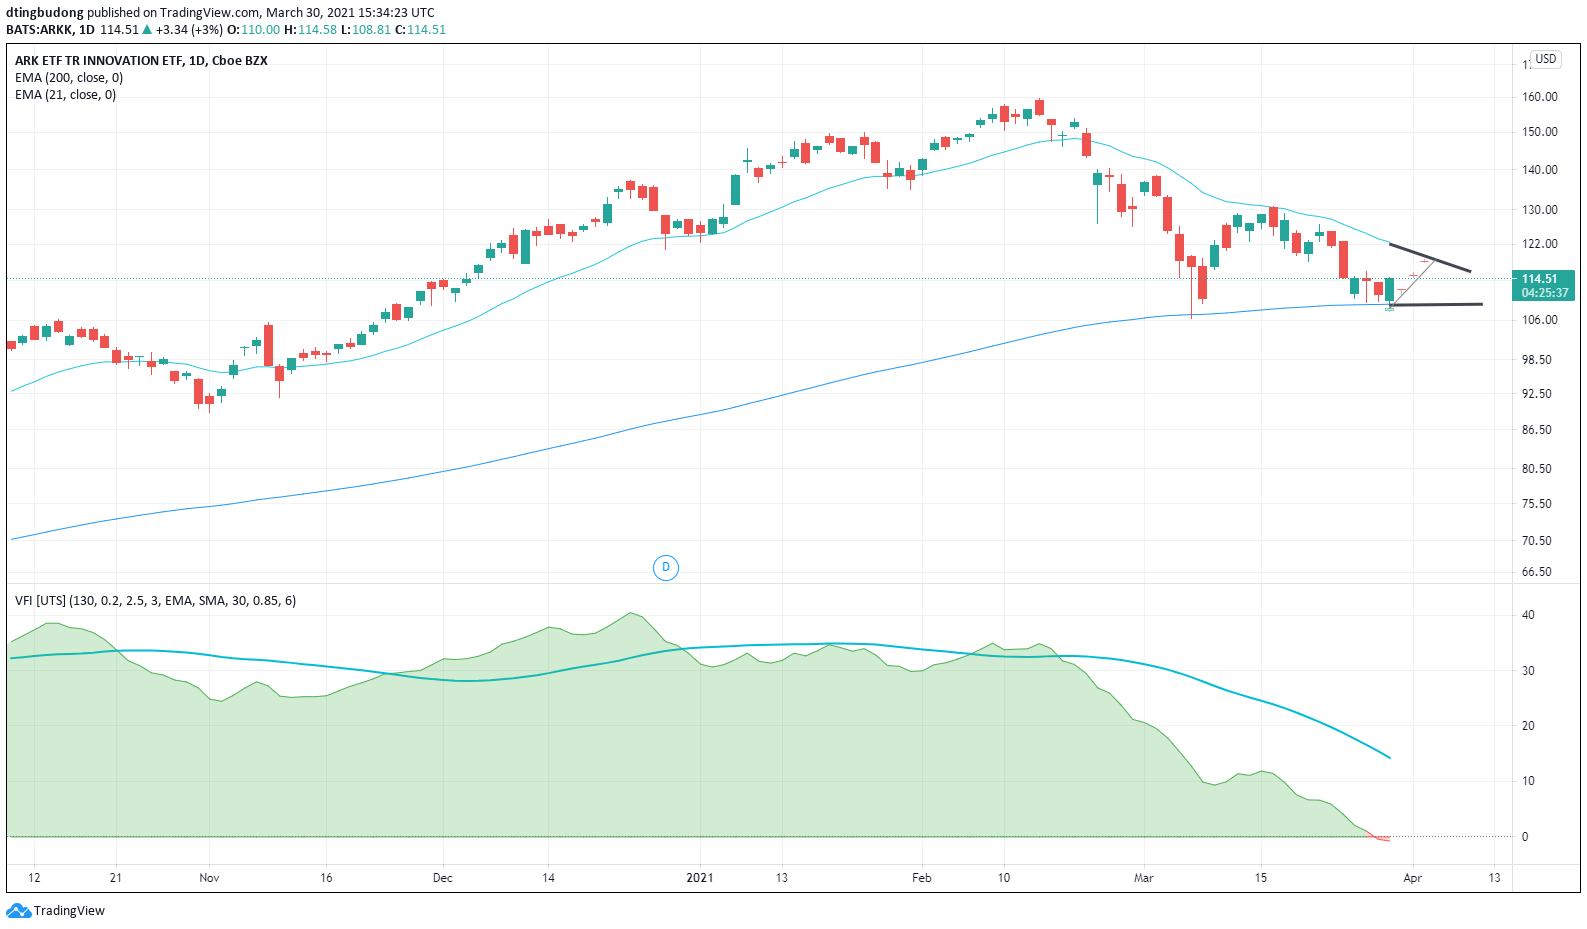Click the Apr label on time axis
The height and width of the screenshot is (929, 1587).
[1412, 878]
